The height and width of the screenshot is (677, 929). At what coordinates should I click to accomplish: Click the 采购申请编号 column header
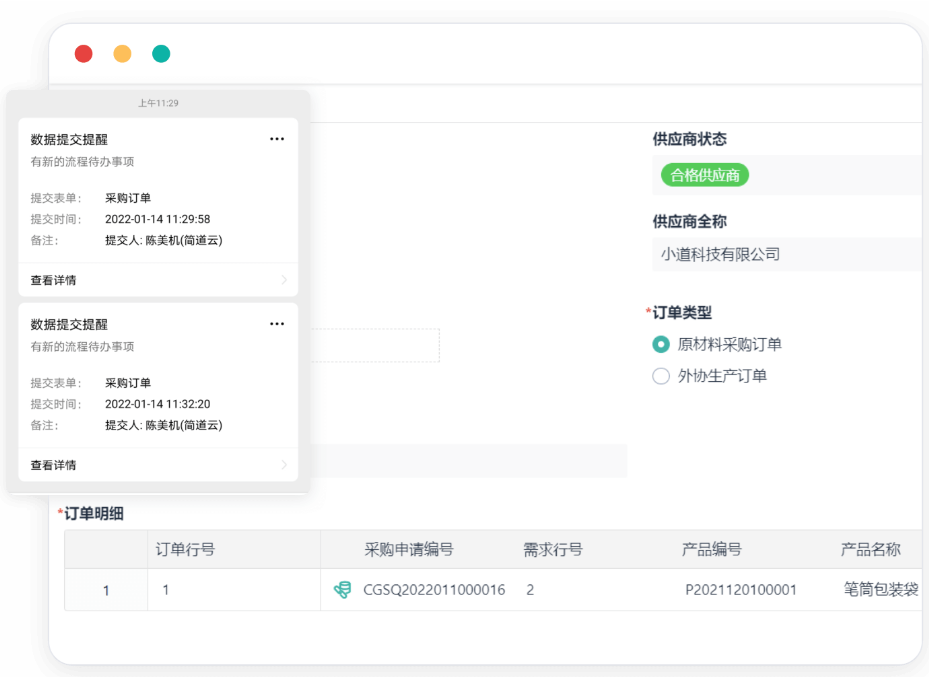pyautogui.click(x=409, y=549)
